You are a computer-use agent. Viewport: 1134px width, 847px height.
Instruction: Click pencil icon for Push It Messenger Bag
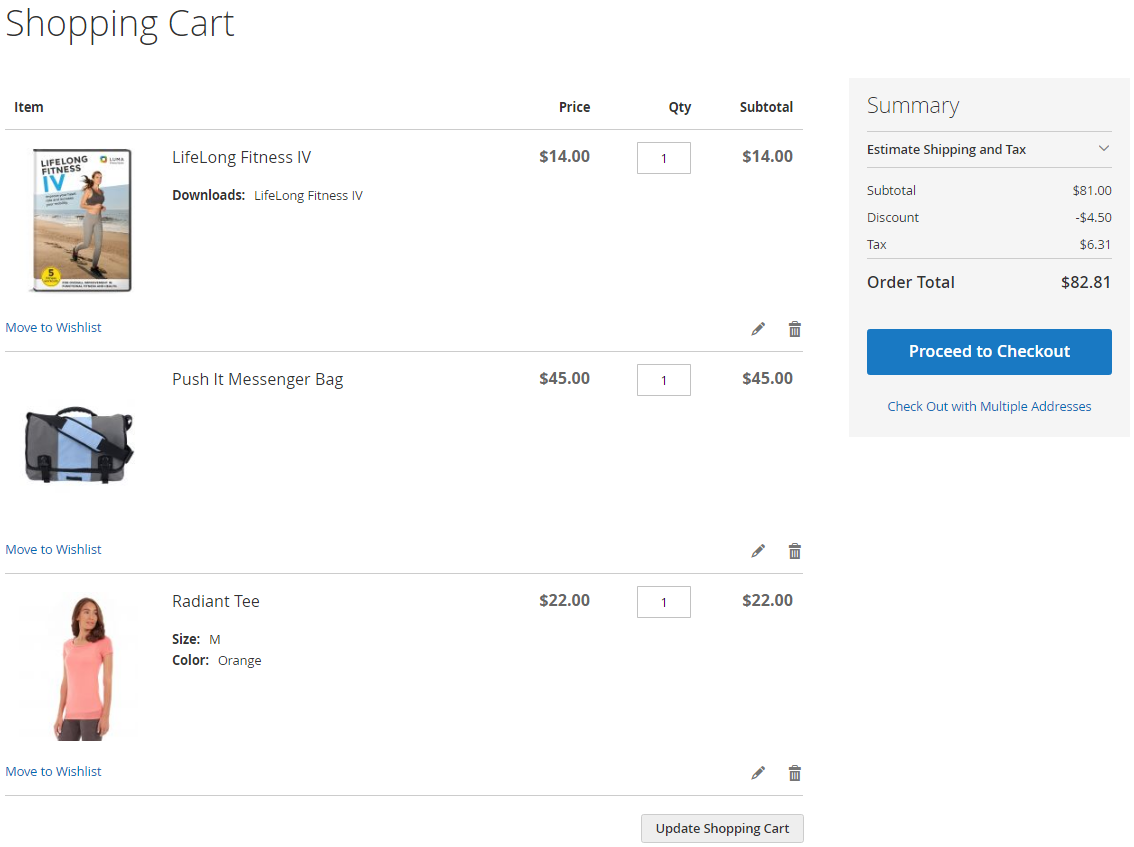pos(758,551)
